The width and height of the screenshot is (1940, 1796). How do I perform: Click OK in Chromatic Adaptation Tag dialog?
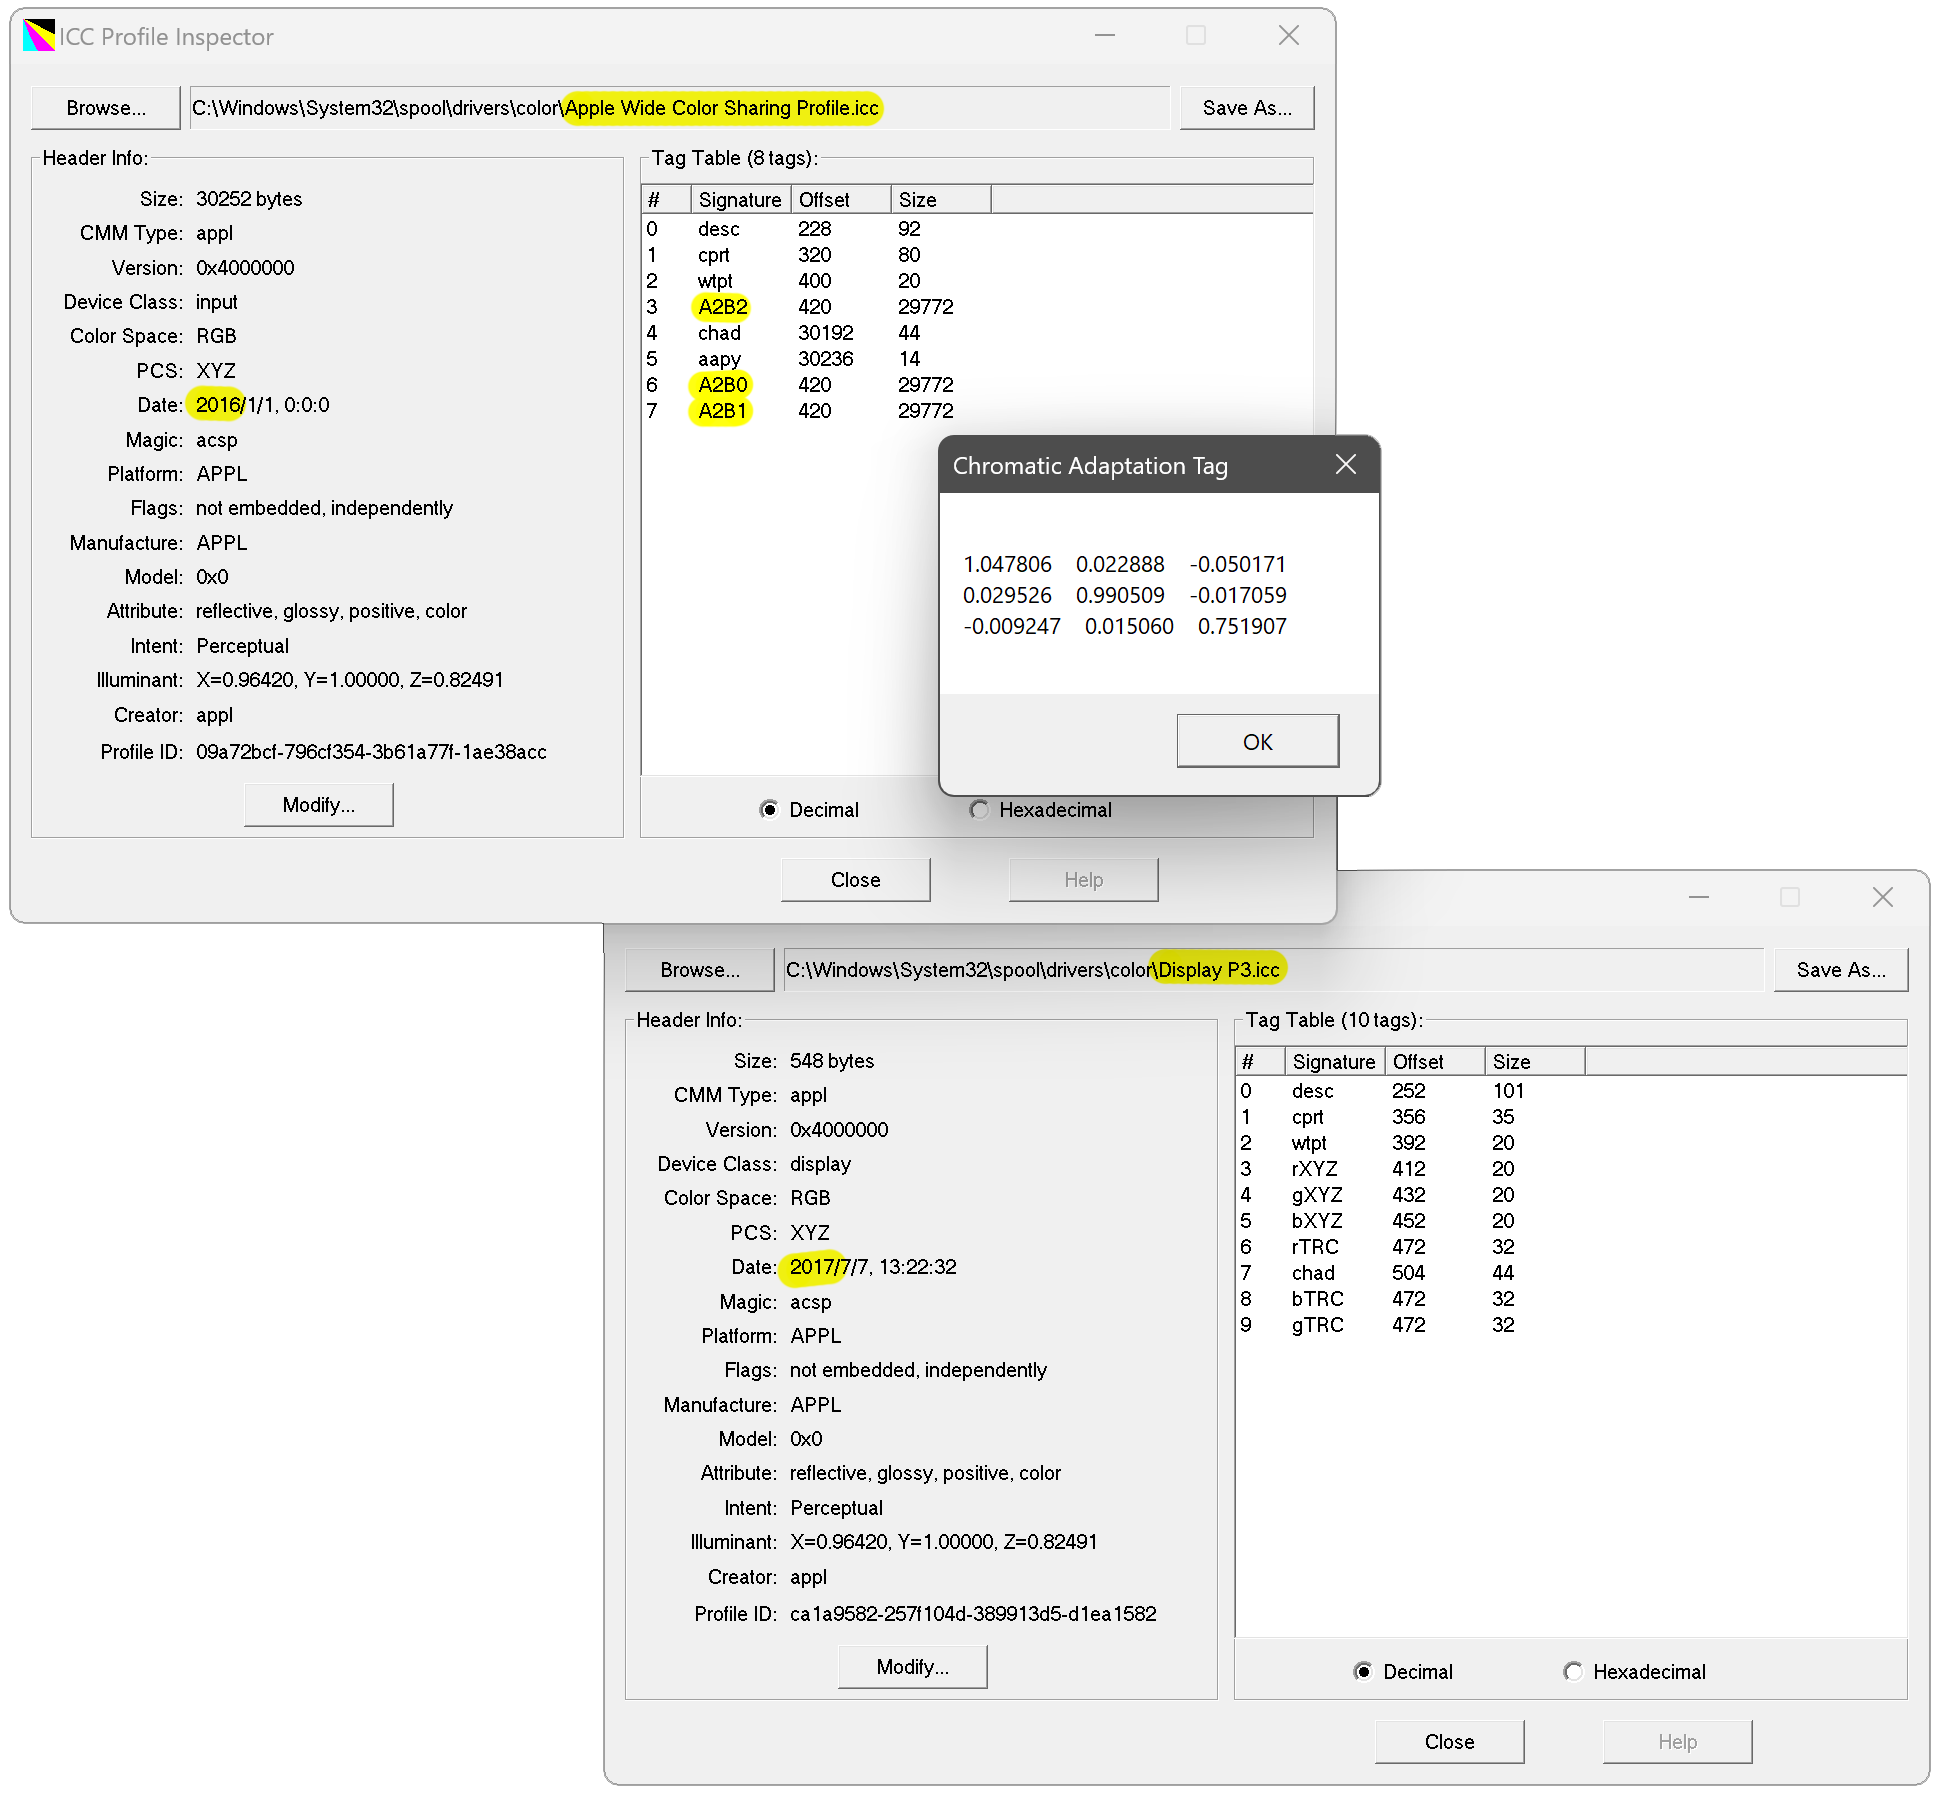click(x=1258, y=741)
